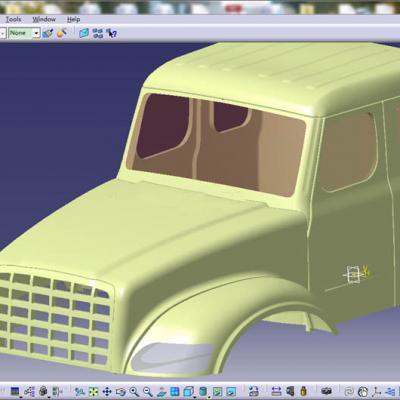
Task: Open the None layer dropdown
Action: click(x=24, y=33)
